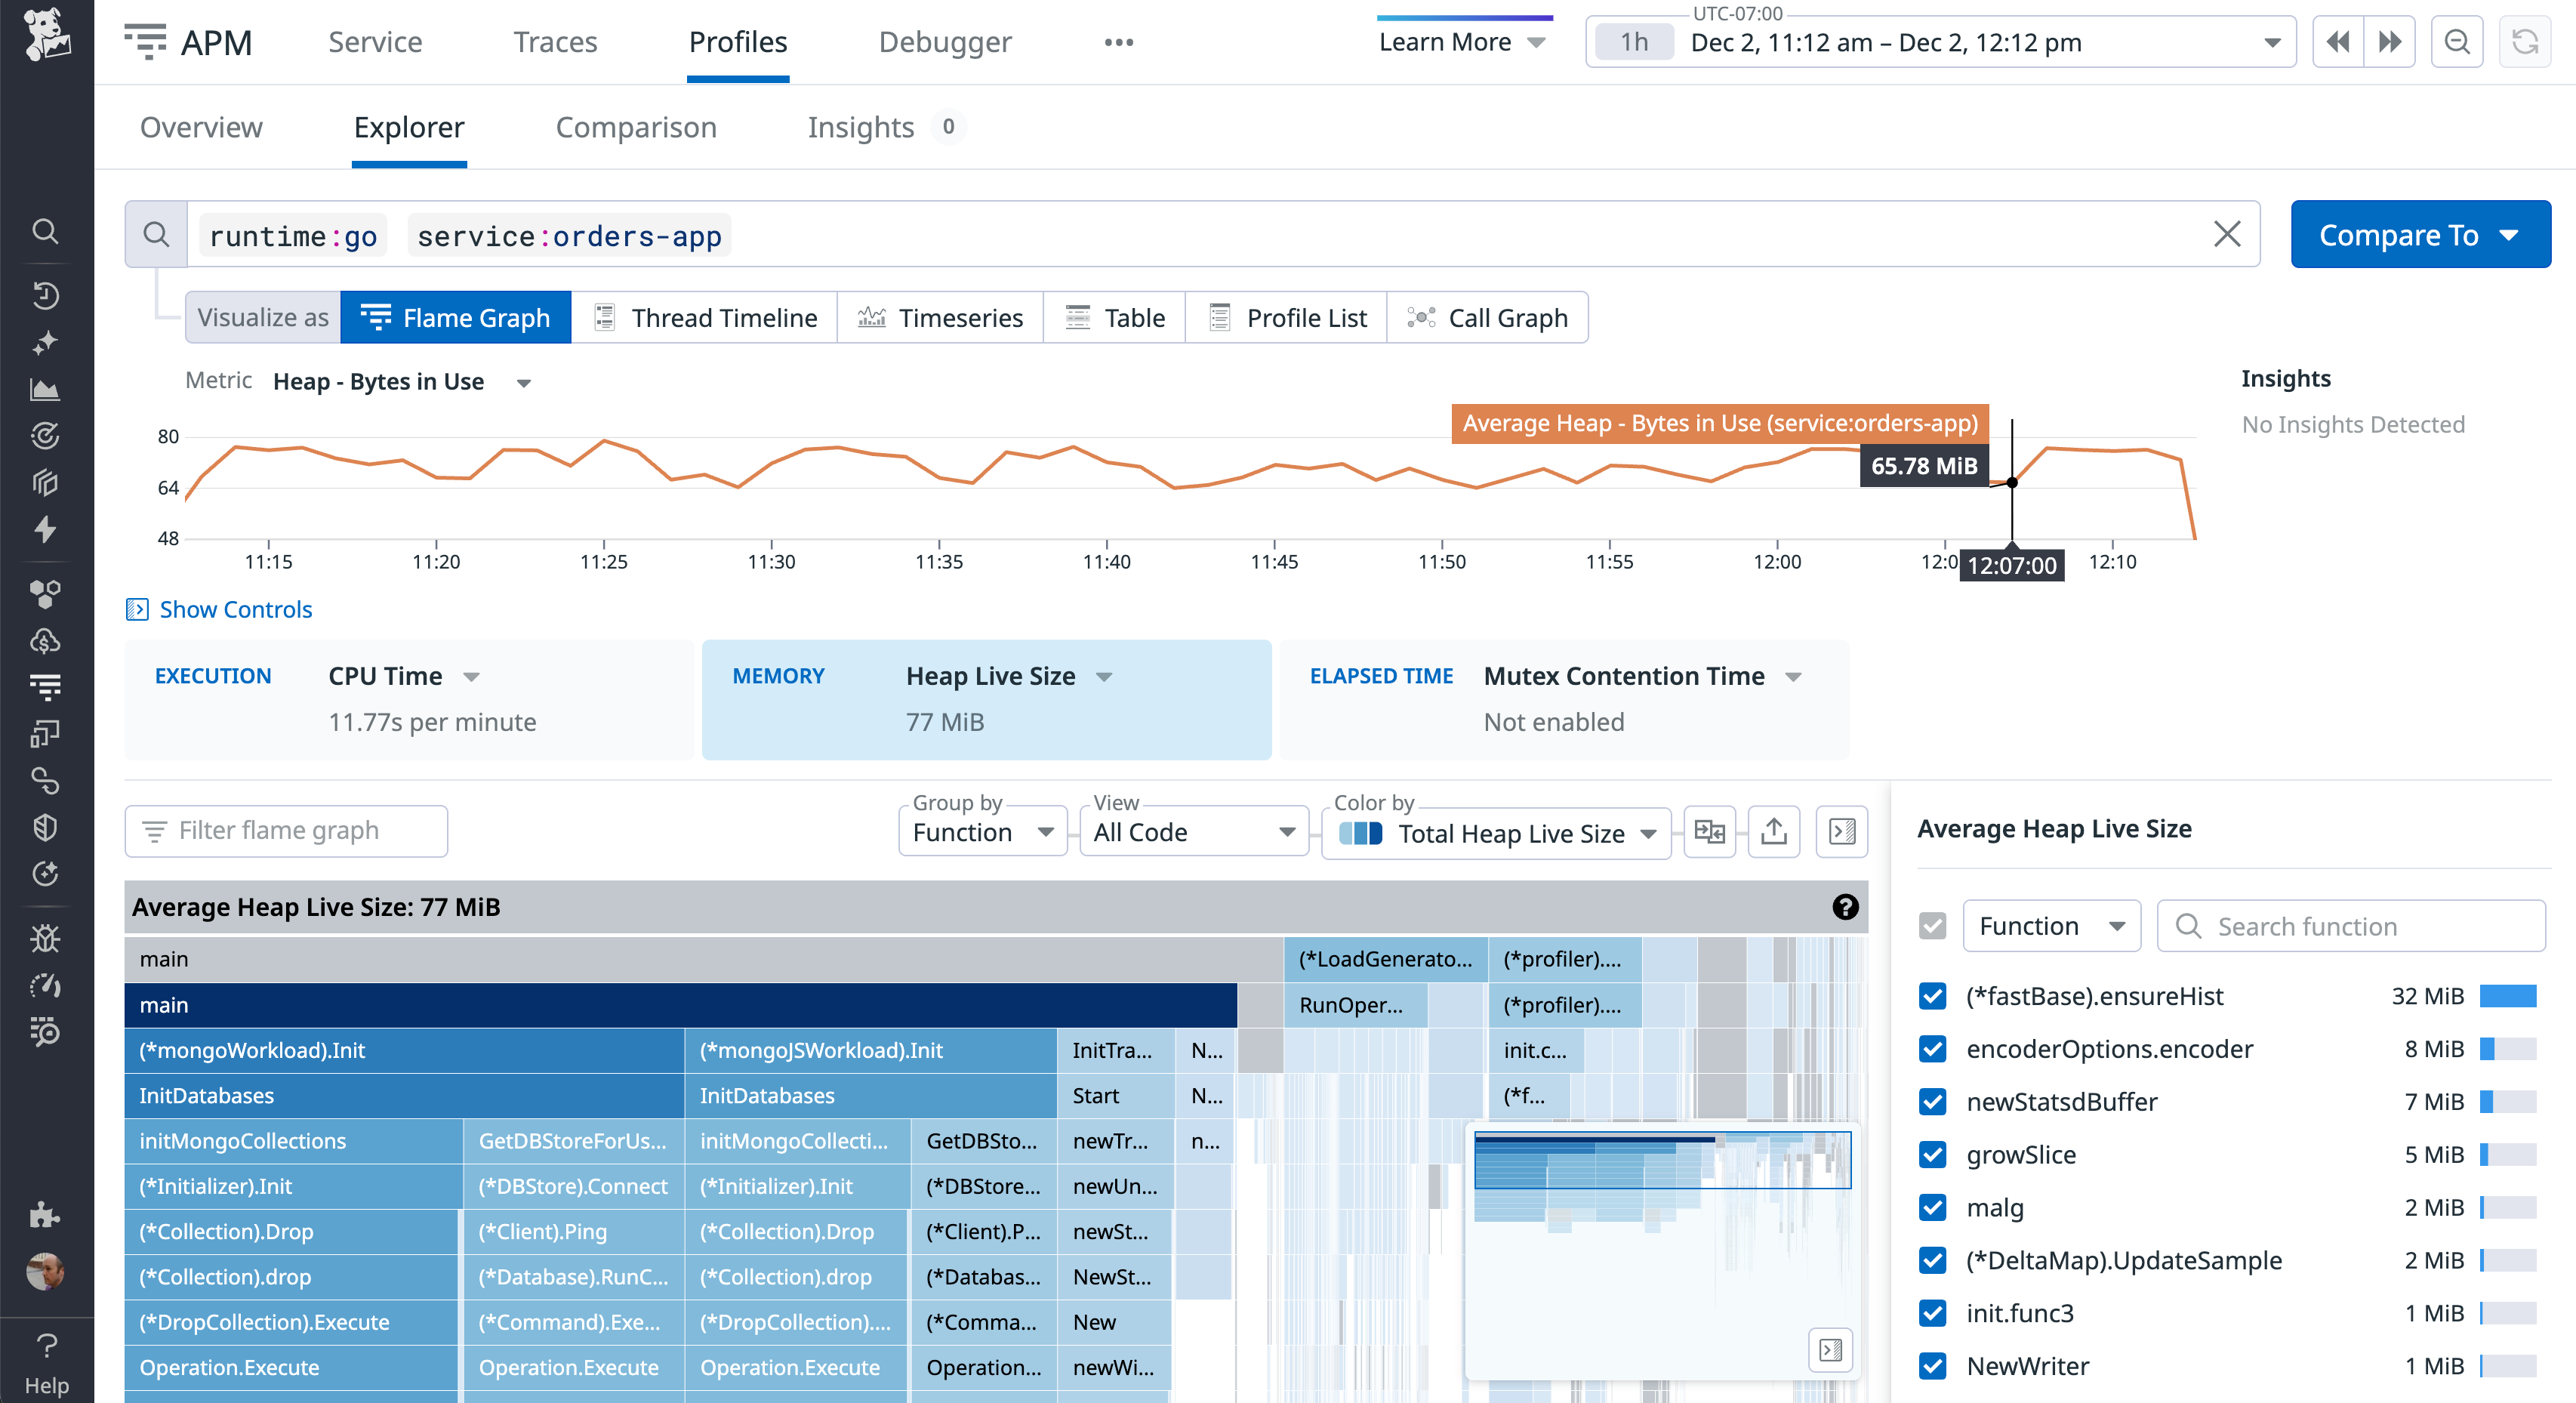Viewport: 2576px width, 1403px height.
Task: Open the Compare To dropdown
Action: 2420,234
